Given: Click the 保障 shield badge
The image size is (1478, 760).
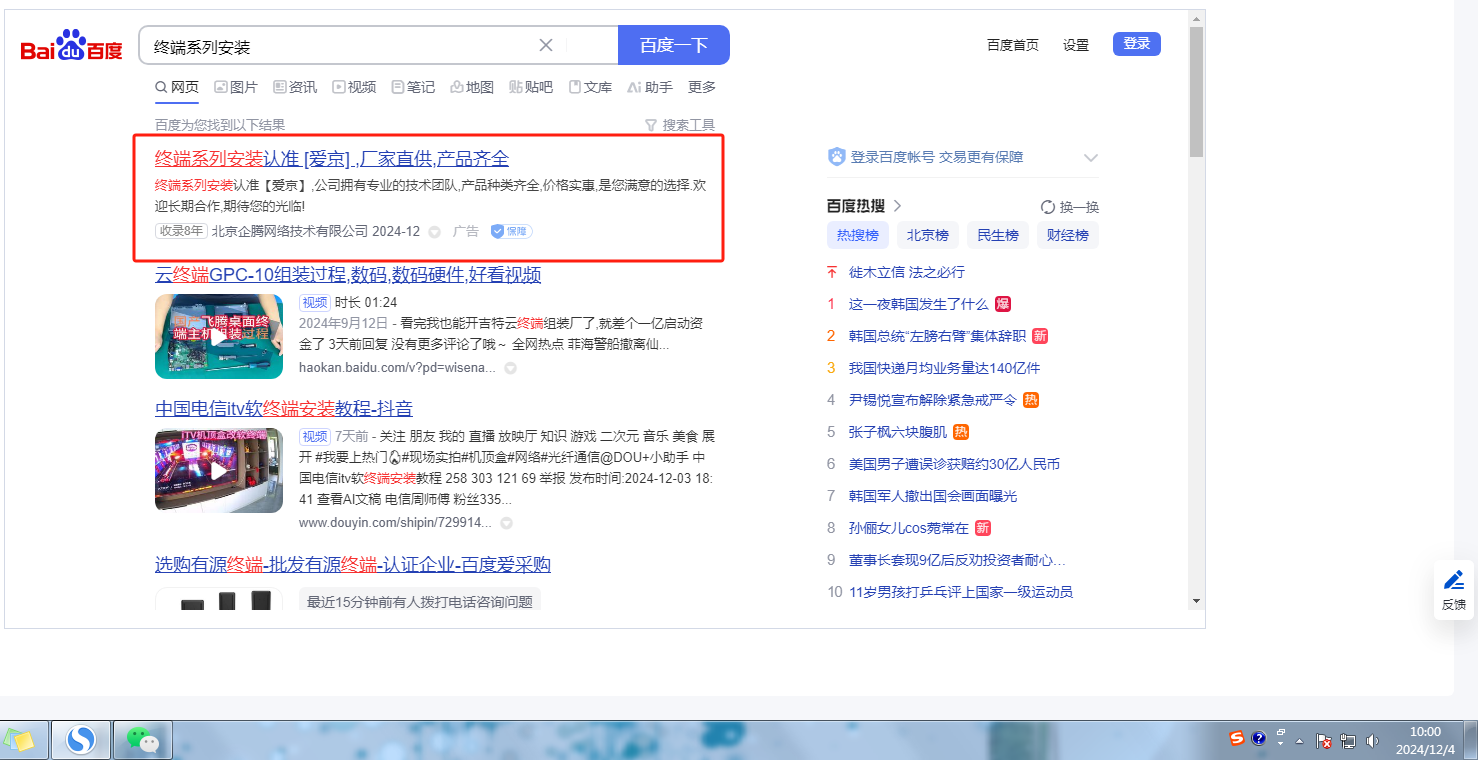Looking at the screenshot, I should 511,231.
